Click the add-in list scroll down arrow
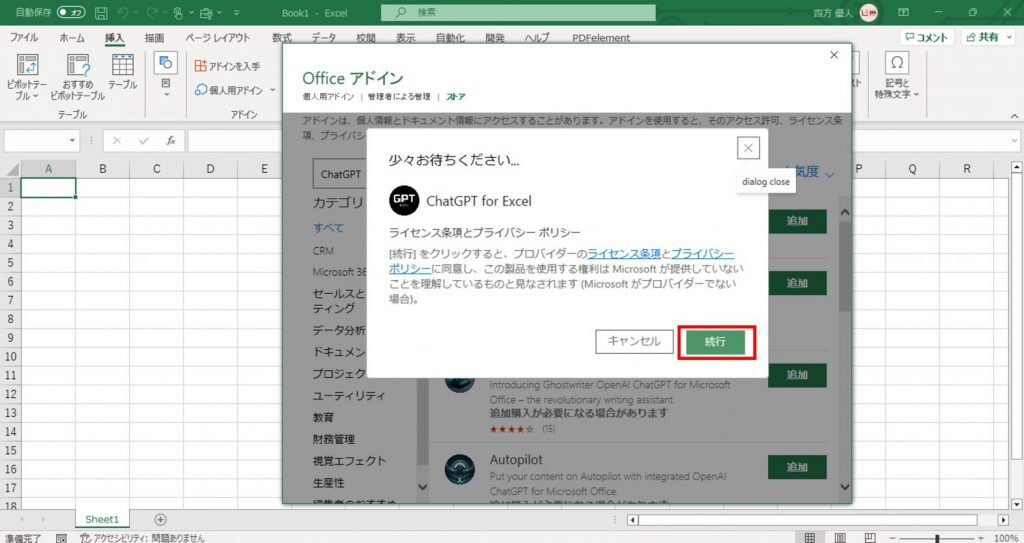1024x543 pixels. pyautogui.click(x=844, y=487)
